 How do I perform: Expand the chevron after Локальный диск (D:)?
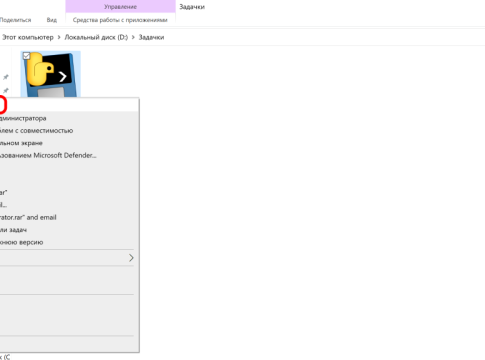(133, 37)
